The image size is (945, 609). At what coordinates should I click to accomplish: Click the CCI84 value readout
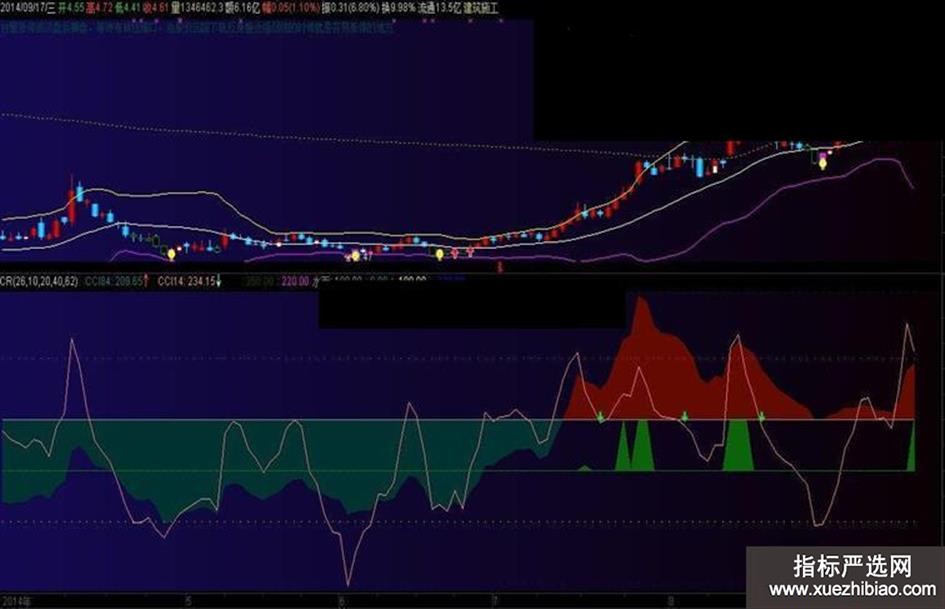(x=114, y=281)
